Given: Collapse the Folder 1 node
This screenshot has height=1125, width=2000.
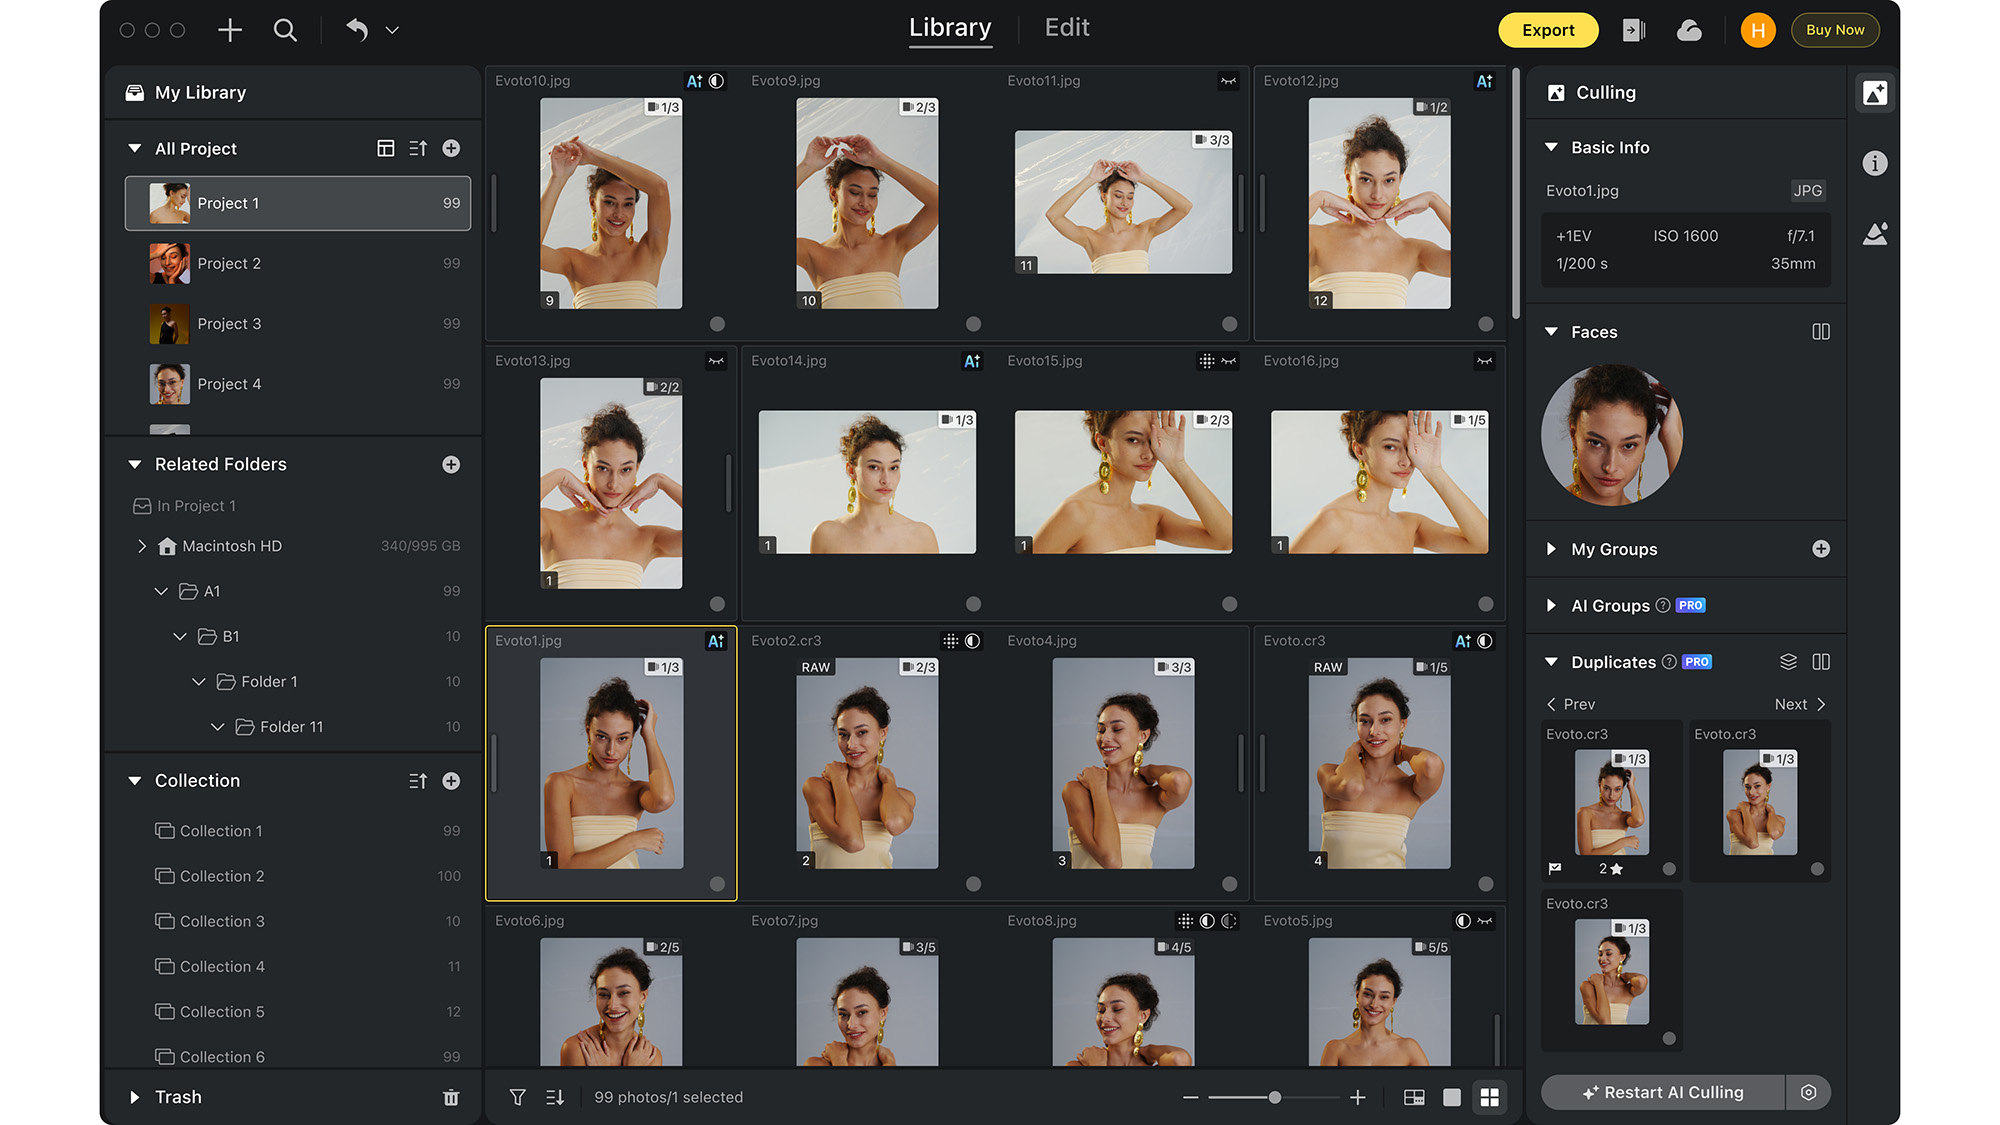Looking at the screenshot, I should coord(199,682).
